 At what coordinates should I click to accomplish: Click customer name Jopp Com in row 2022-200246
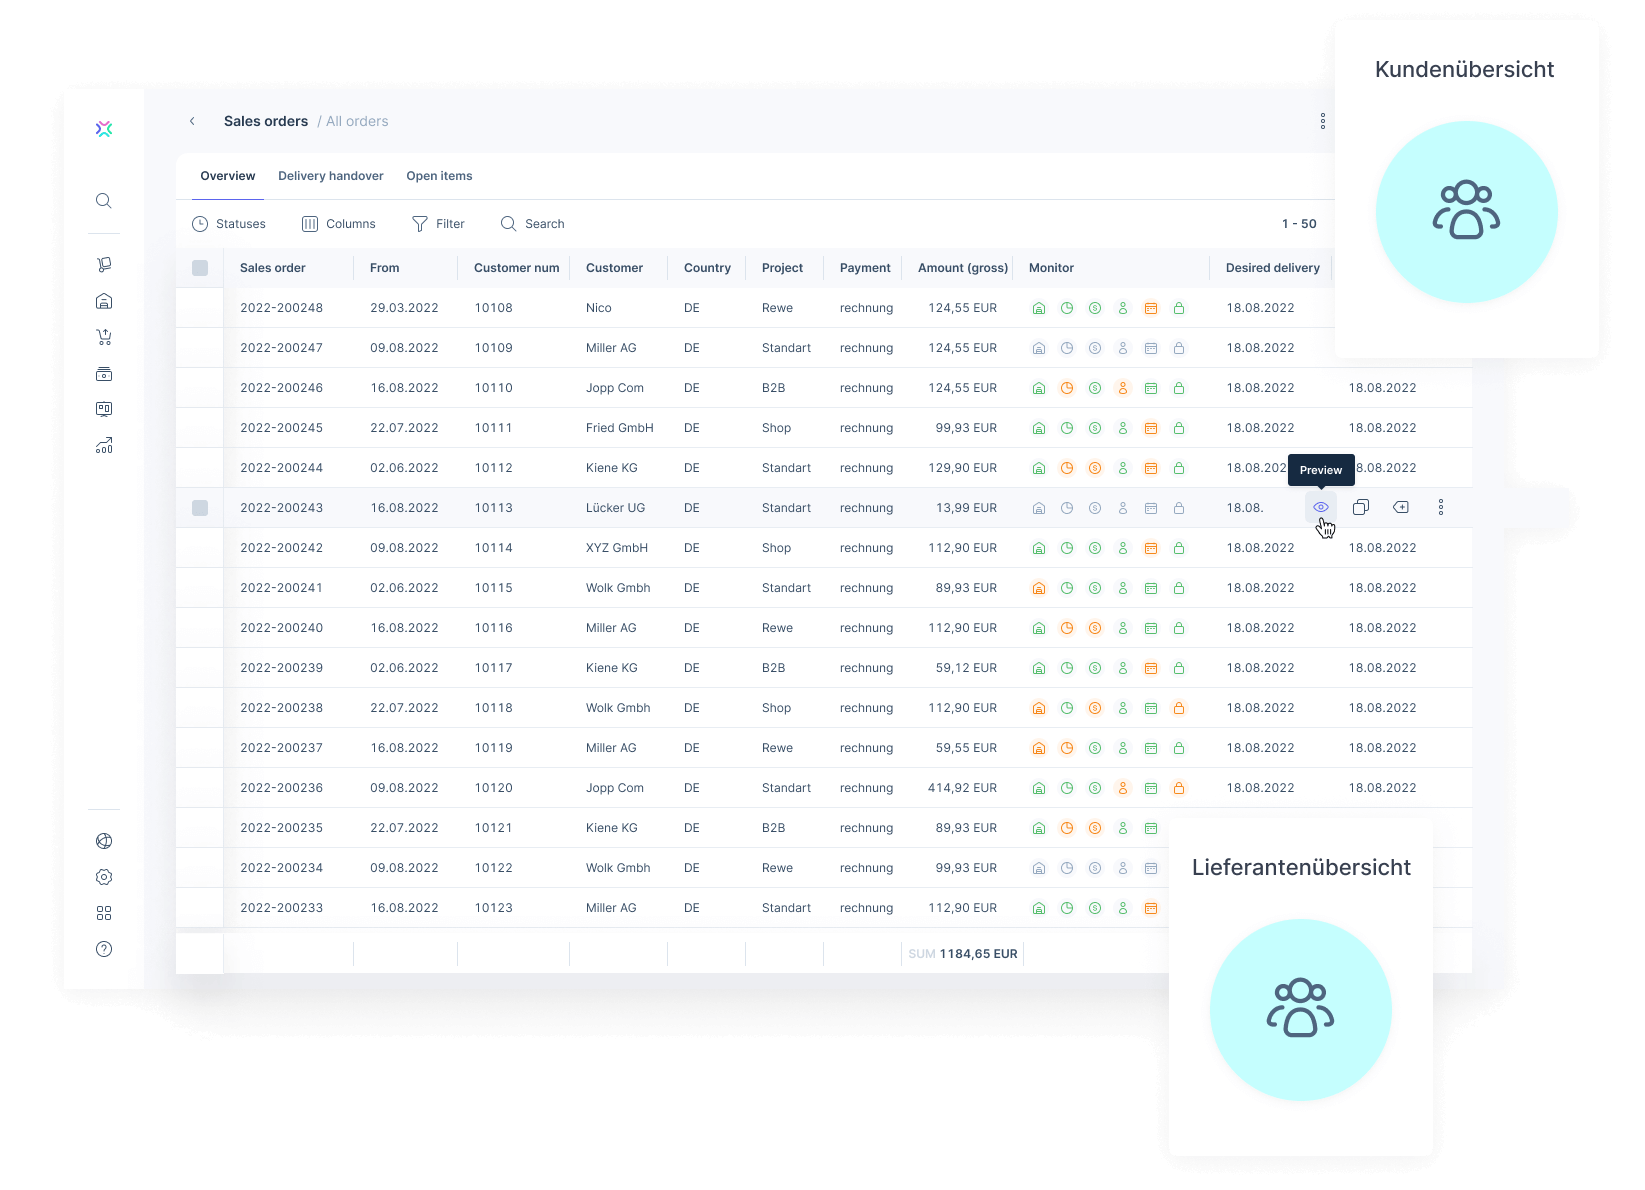click(x=615, y=388)
